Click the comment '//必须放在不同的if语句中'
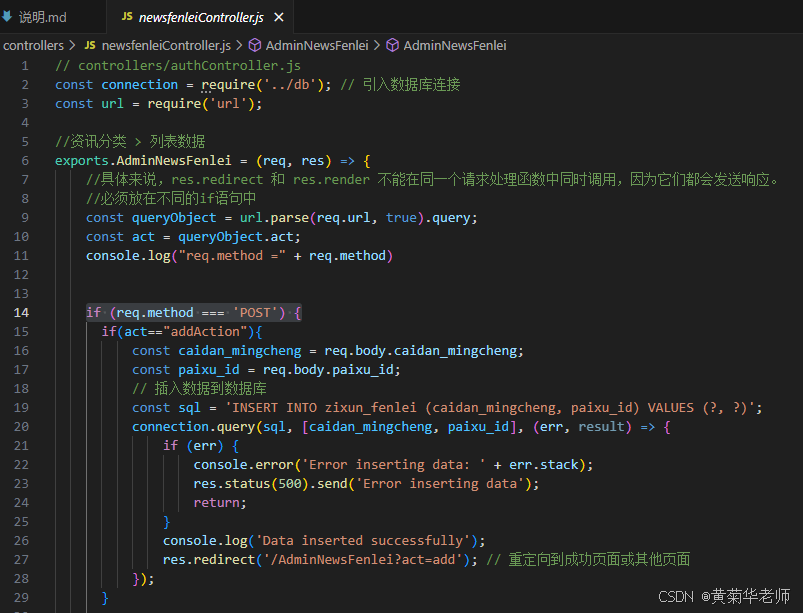 tap(171, 198)
